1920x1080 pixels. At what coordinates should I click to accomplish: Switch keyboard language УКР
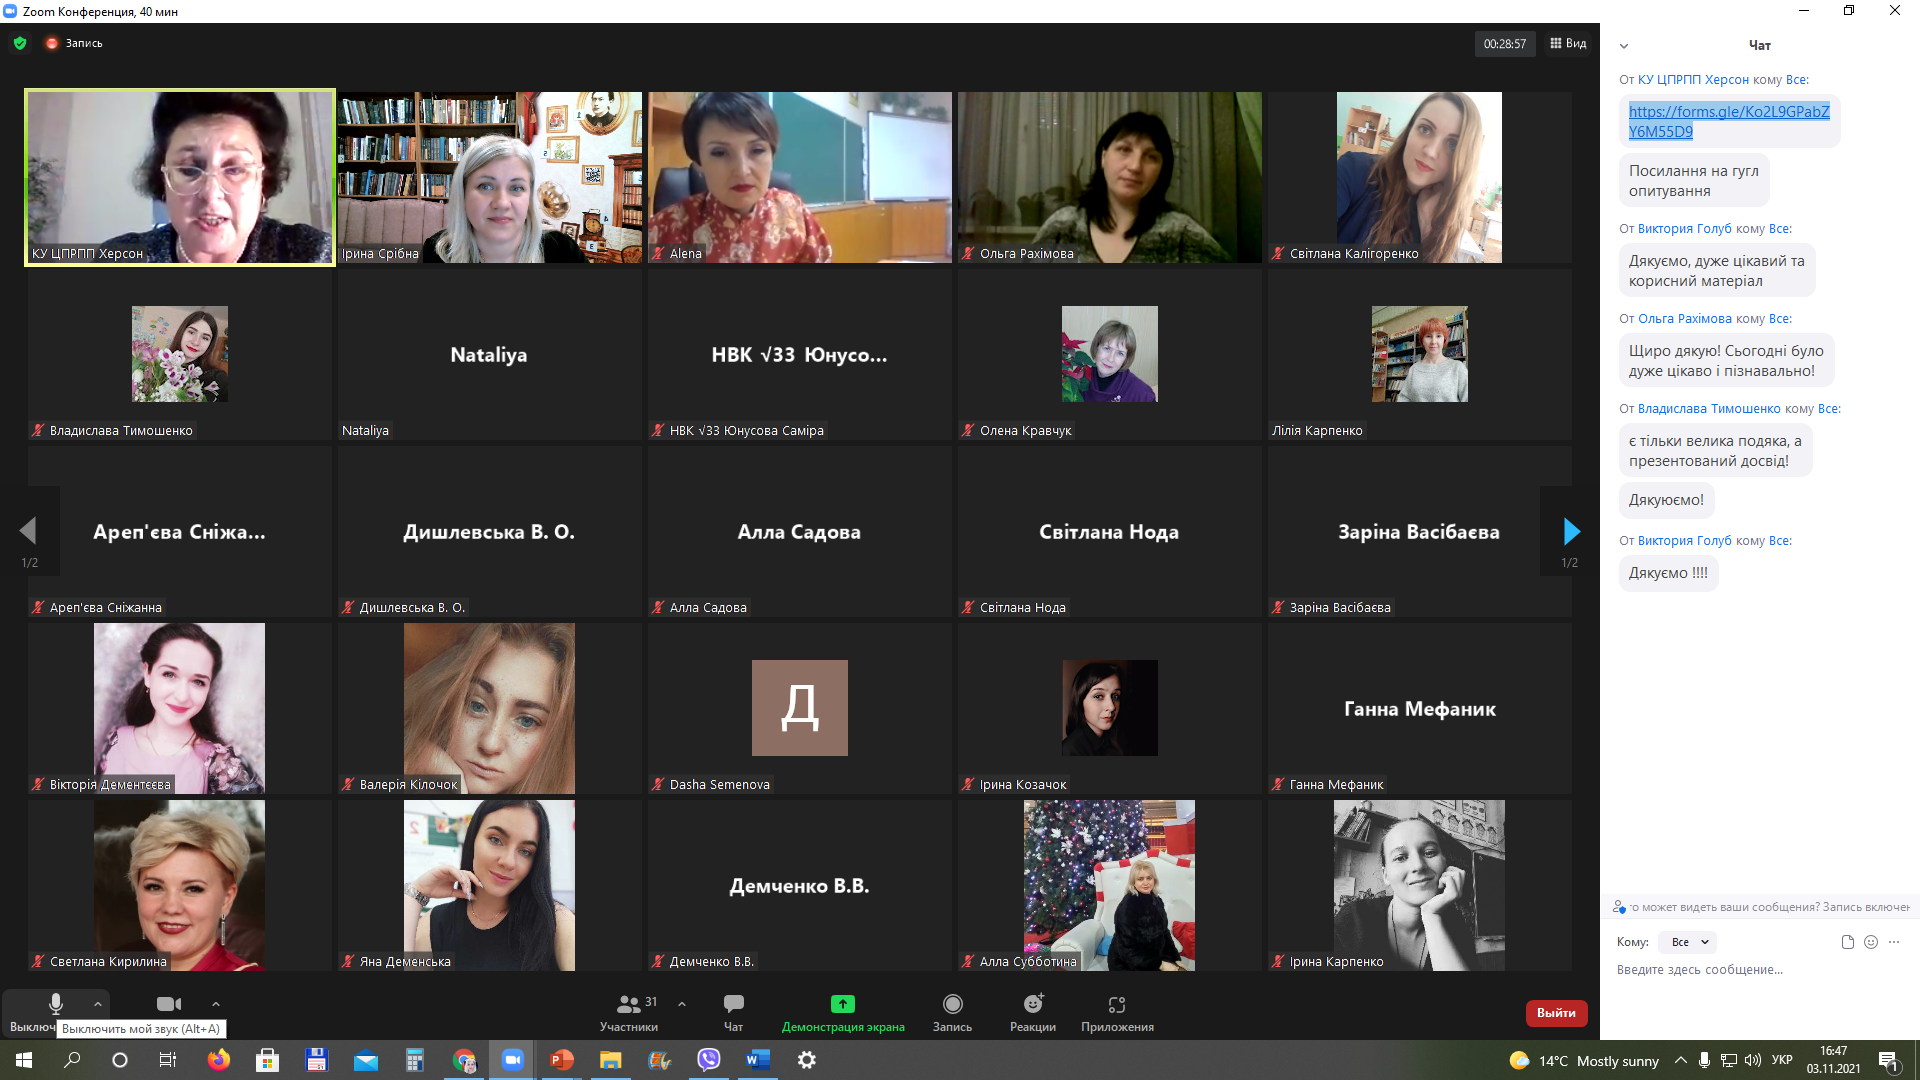pos(1782,1060)
